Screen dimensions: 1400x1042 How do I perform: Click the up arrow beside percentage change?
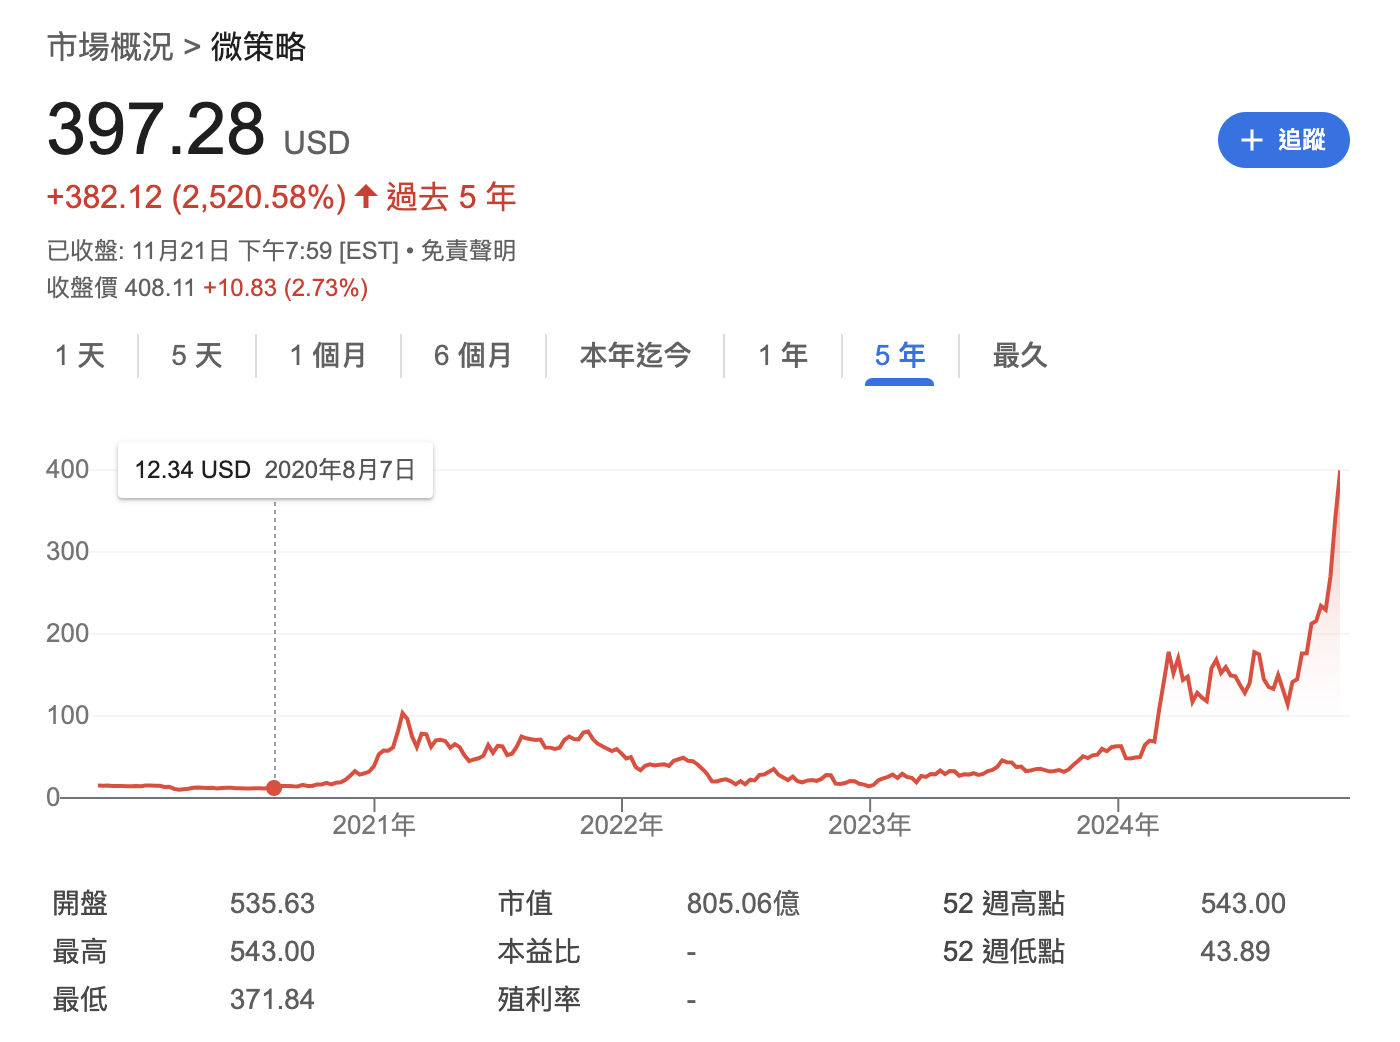(x=366, y=196)
